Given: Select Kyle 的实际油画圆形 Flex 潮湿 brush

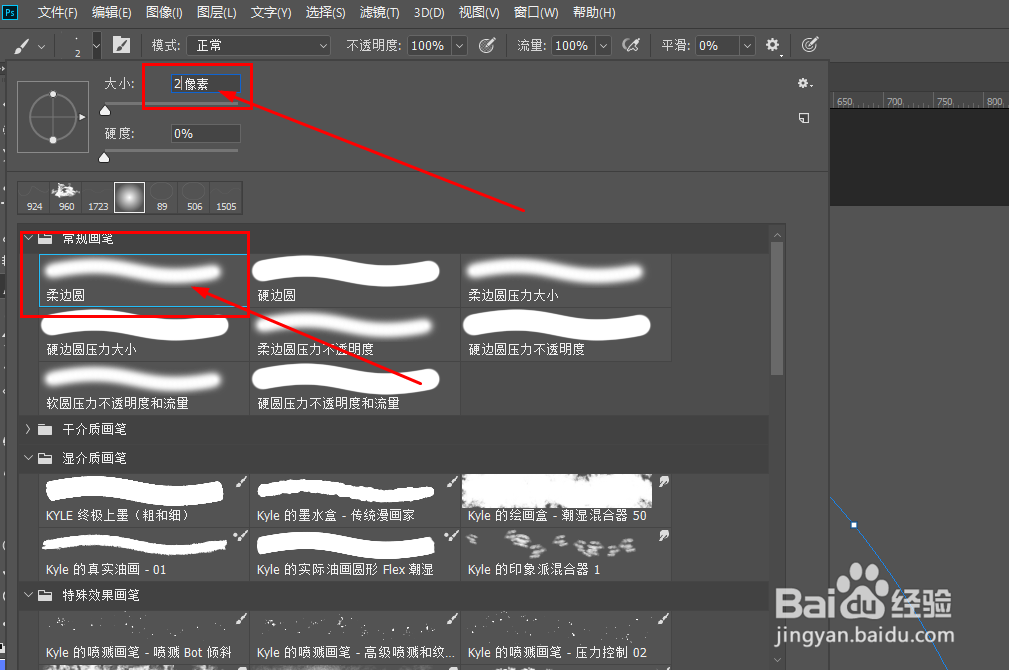Looking at the screenshot, I should pyautogui.click(x=355, y=555).
